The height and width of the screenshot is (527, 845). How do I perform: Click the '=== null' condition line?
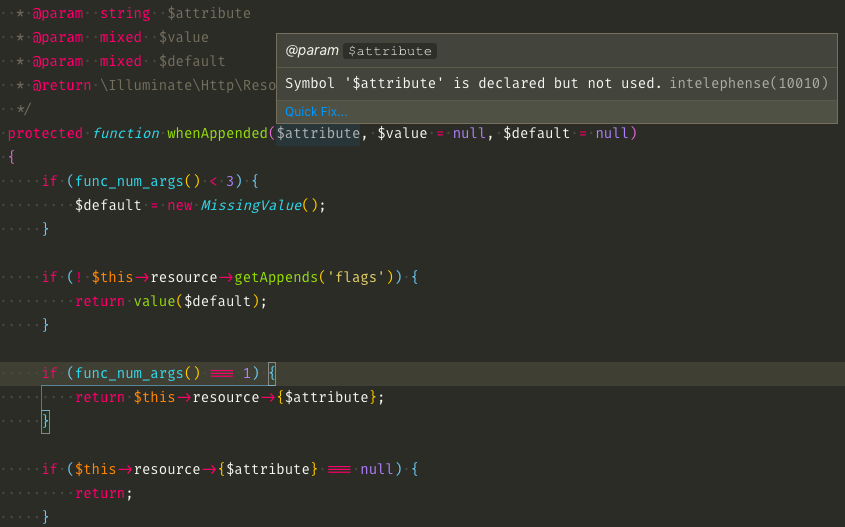click(230, 469)
